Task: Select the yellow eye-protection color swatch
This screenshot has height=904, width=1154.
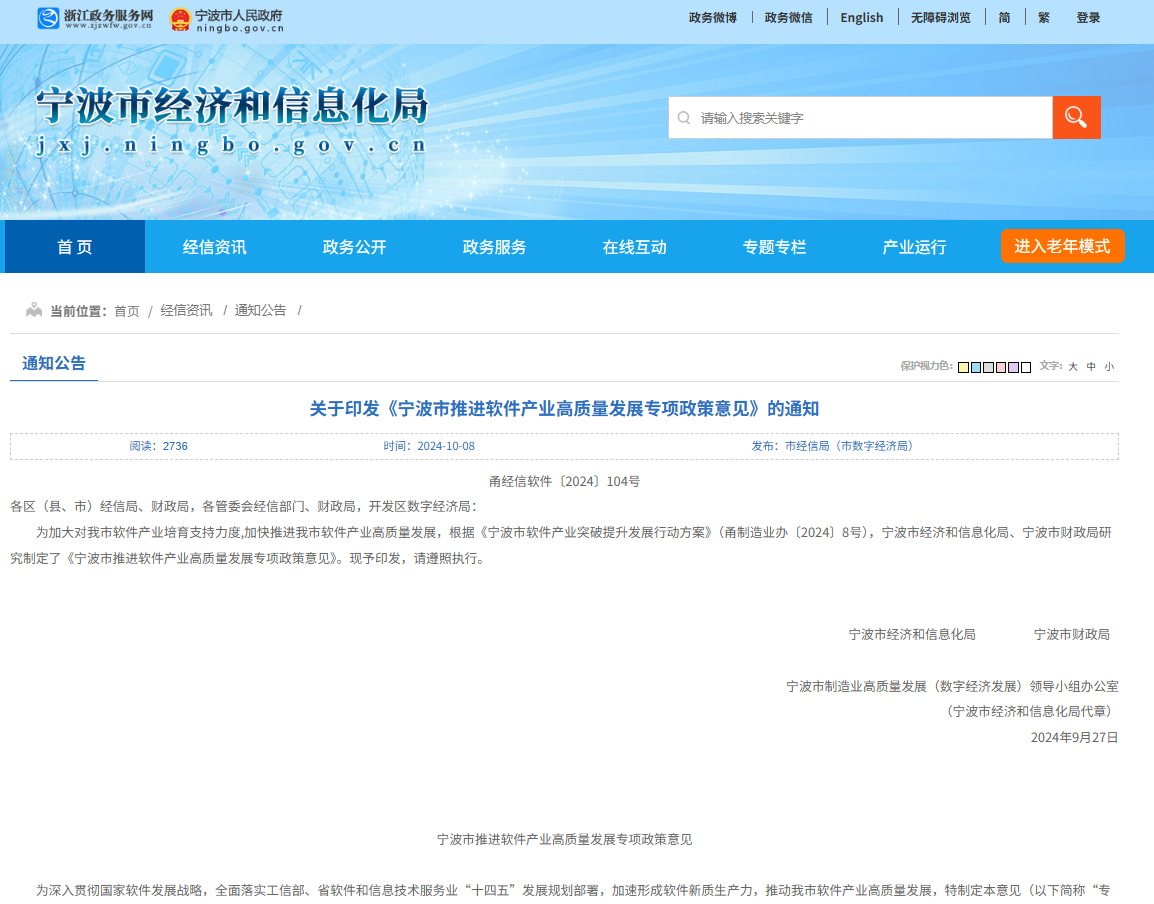Action: [963, 368]
